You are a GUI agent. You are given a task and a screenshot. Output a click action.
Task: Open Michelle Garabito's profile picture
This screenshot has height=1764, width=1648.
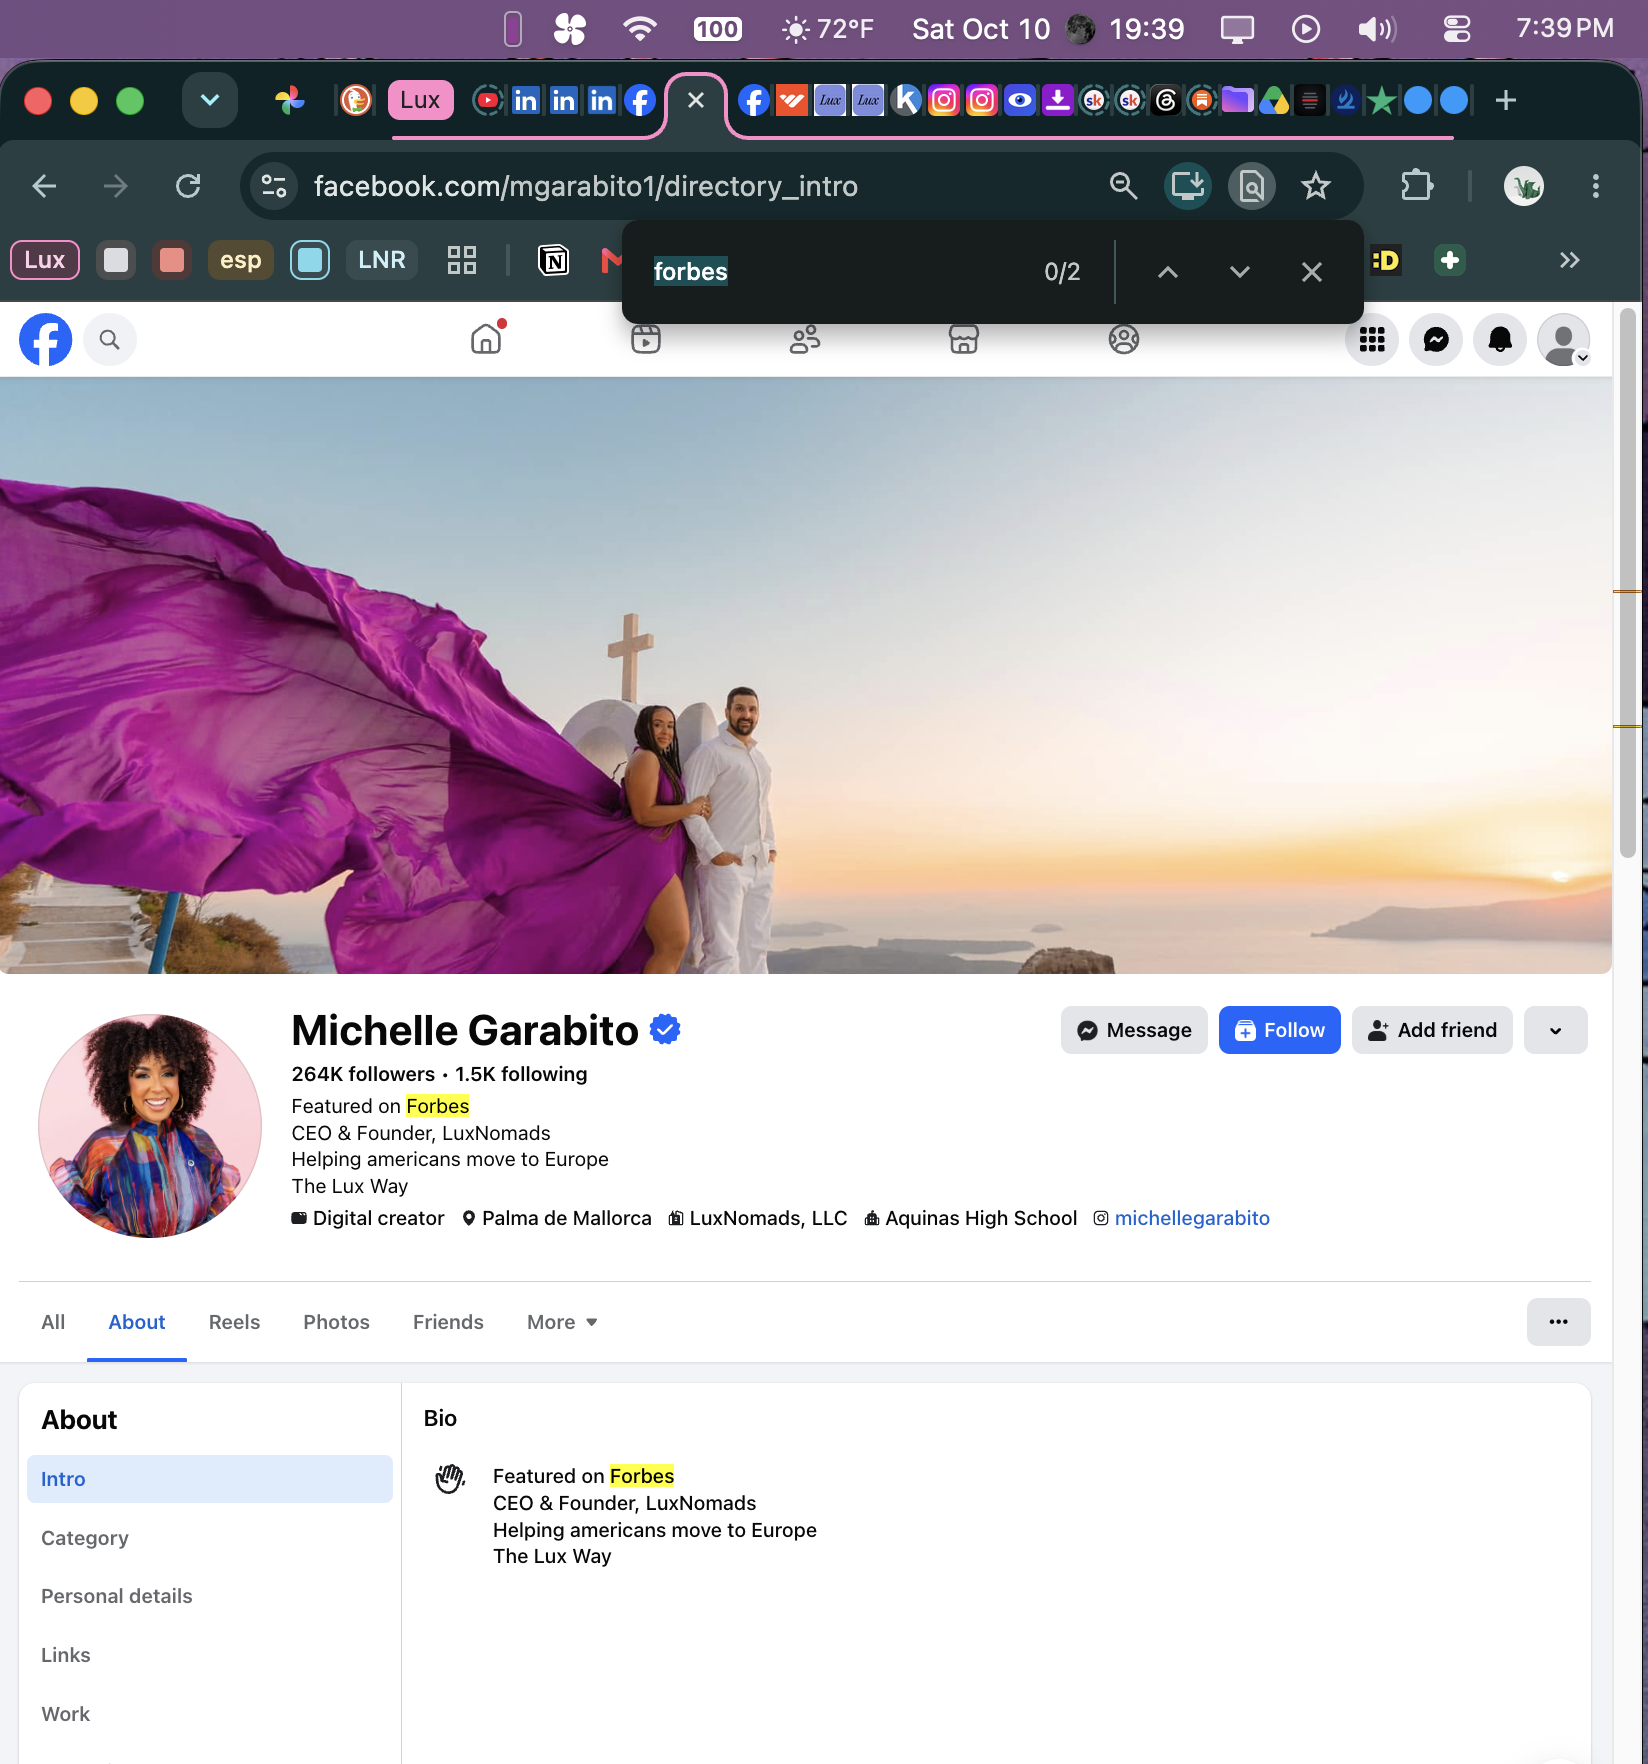(x=150, y=1126)
